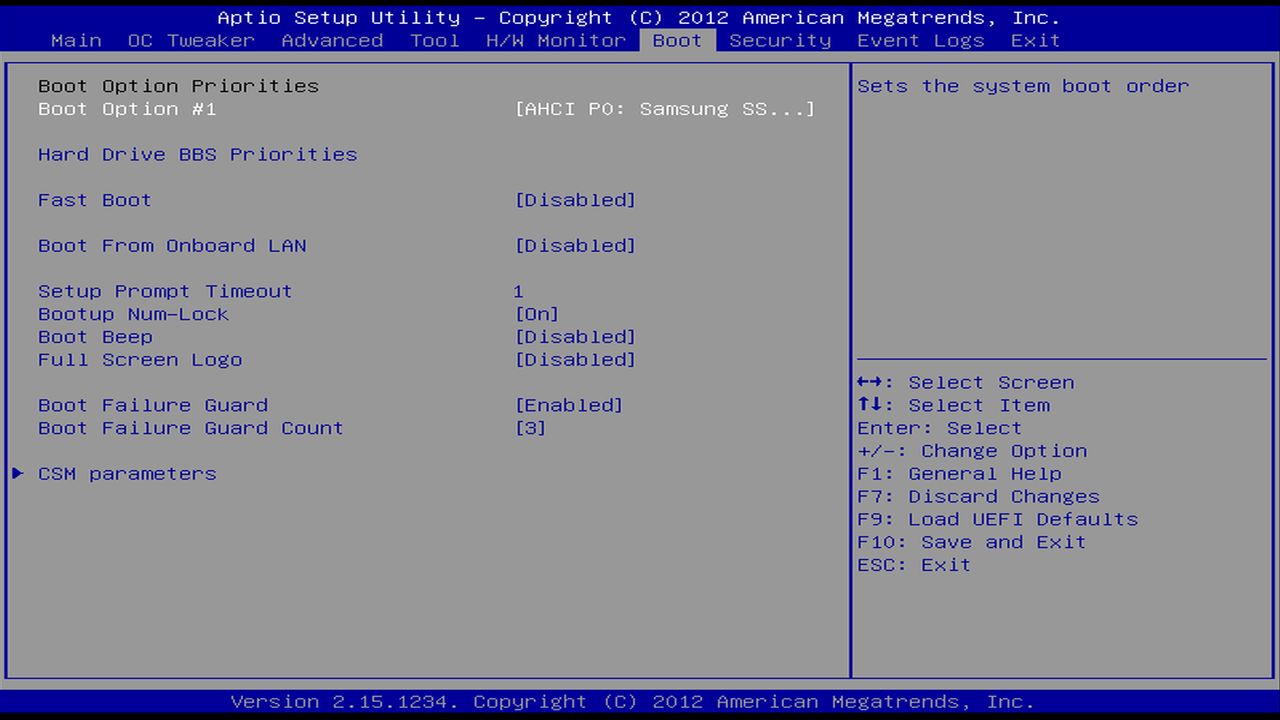This screenshot has height=720, width=1280.
Task: Change the Fast Boot Disabled value
Action: [x=575, y=200]
